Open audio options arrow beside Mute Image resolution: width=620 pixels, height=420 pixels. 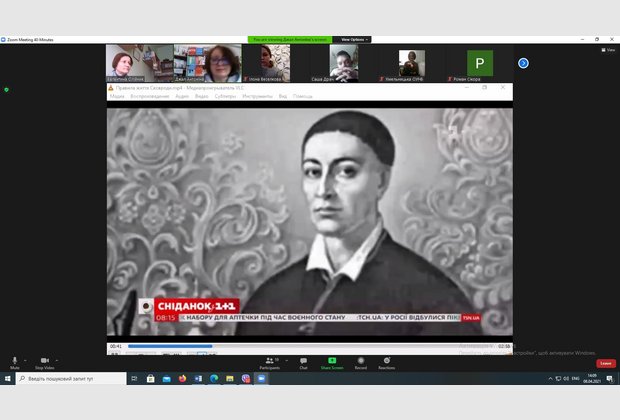pos(25,360)
